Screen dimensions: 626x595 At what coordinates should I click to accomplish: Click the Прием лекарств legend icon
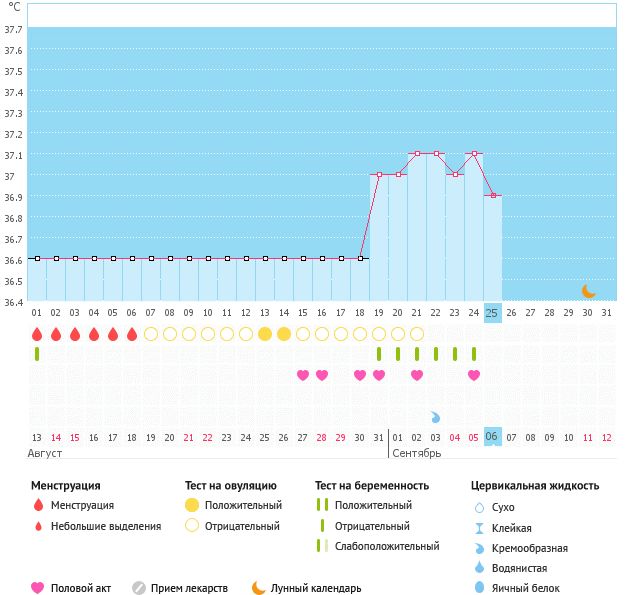[x=140, y=589]
